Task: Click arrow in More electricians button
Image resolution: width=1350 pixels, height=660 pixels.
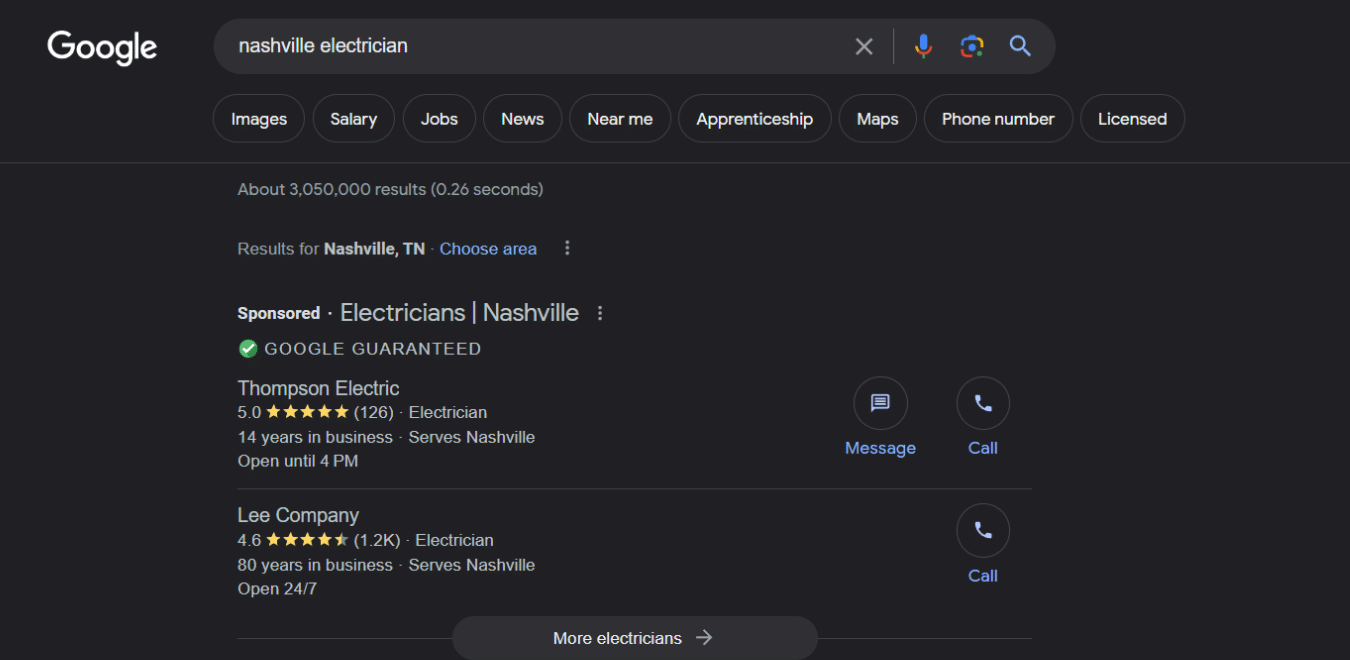Action: pyautogui.click(x=705, y=637)
